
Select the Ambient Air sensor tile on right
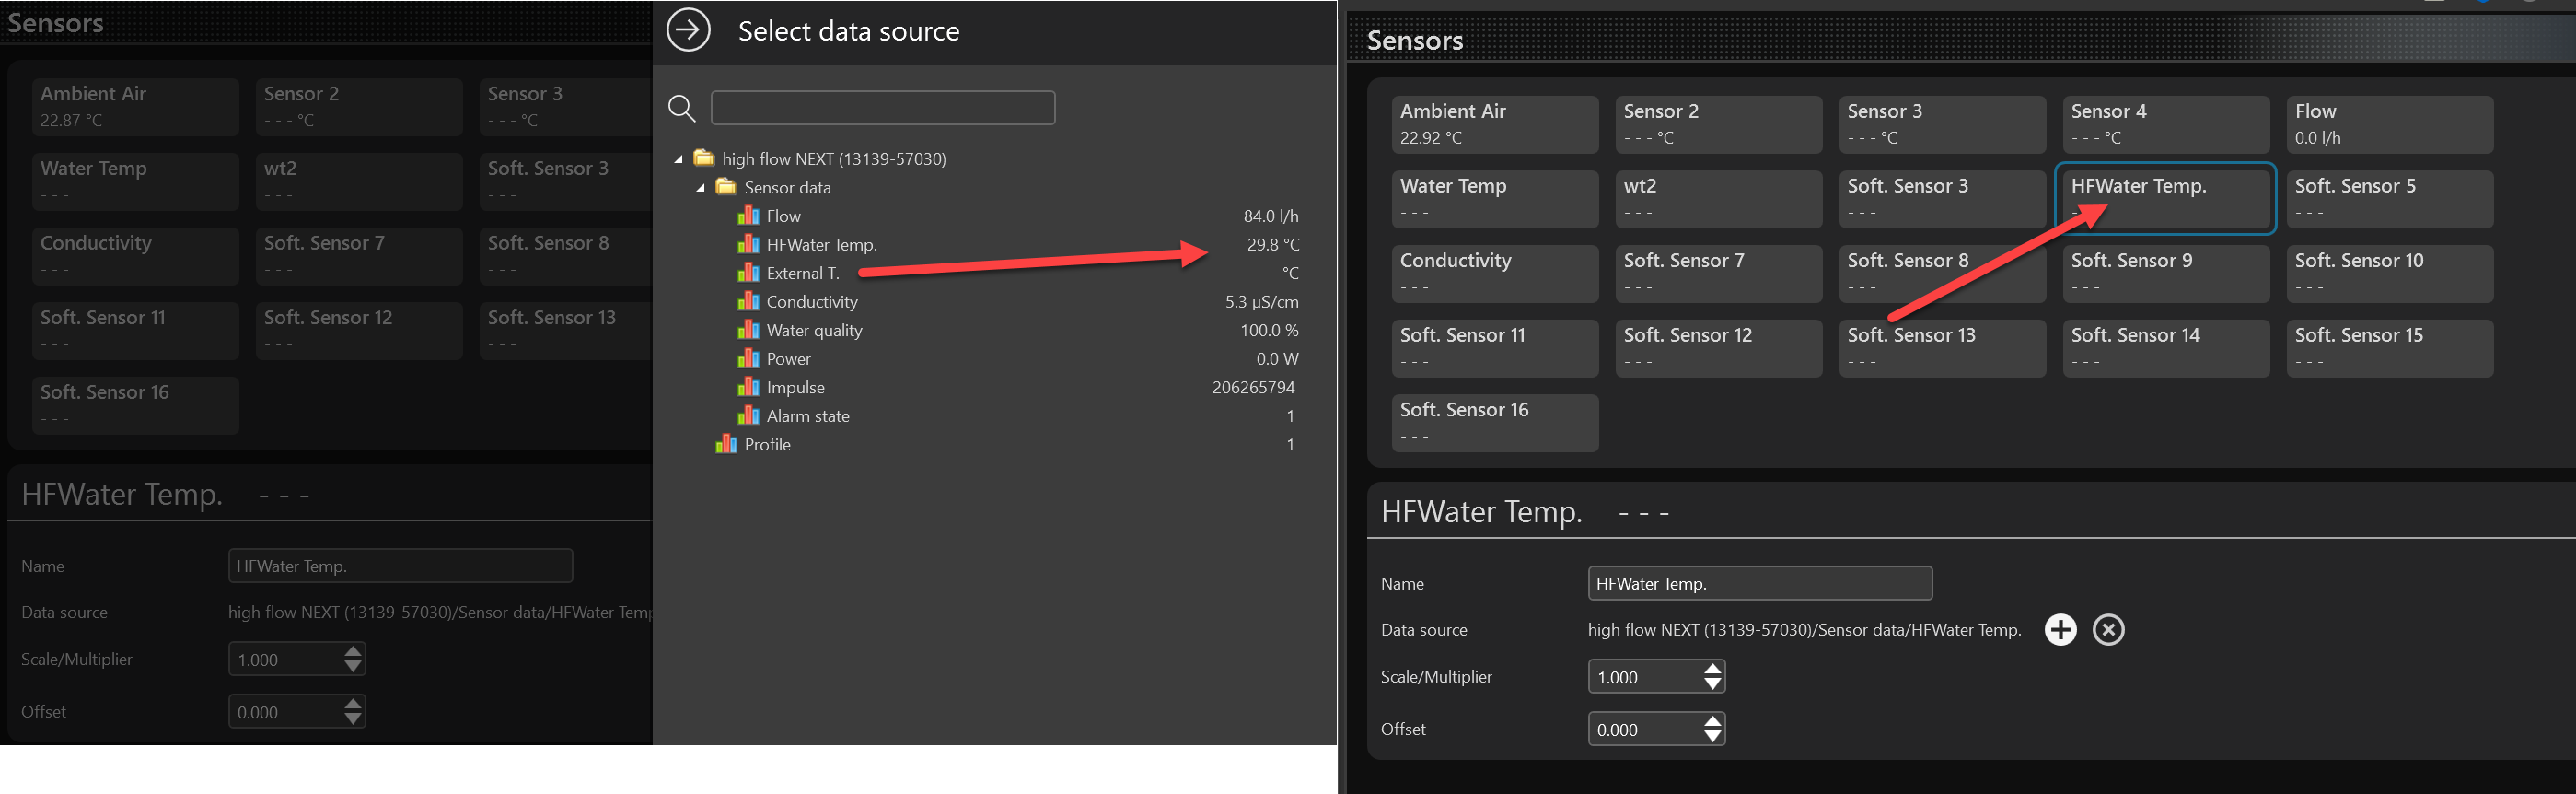pyautogui.click(x=1494, y=124)
